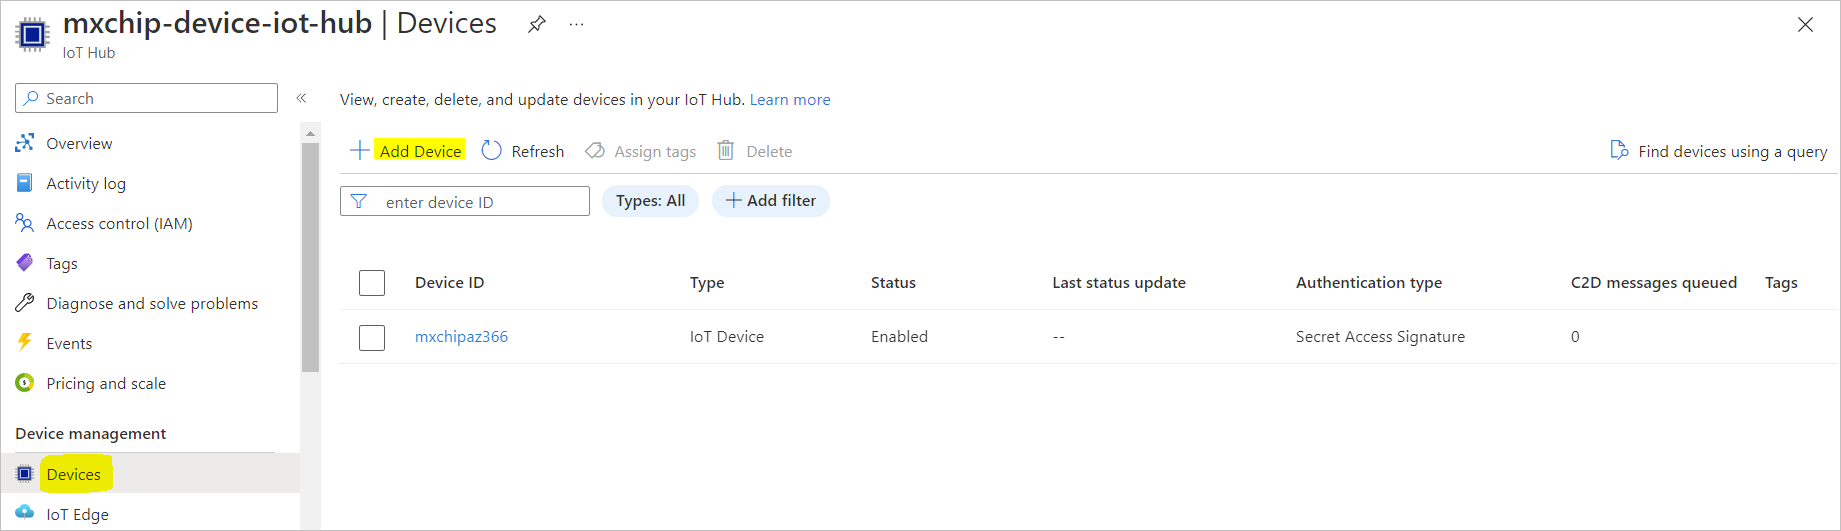
Task: Click the Delete toolbar button
Action: click(x=769, y=151)
